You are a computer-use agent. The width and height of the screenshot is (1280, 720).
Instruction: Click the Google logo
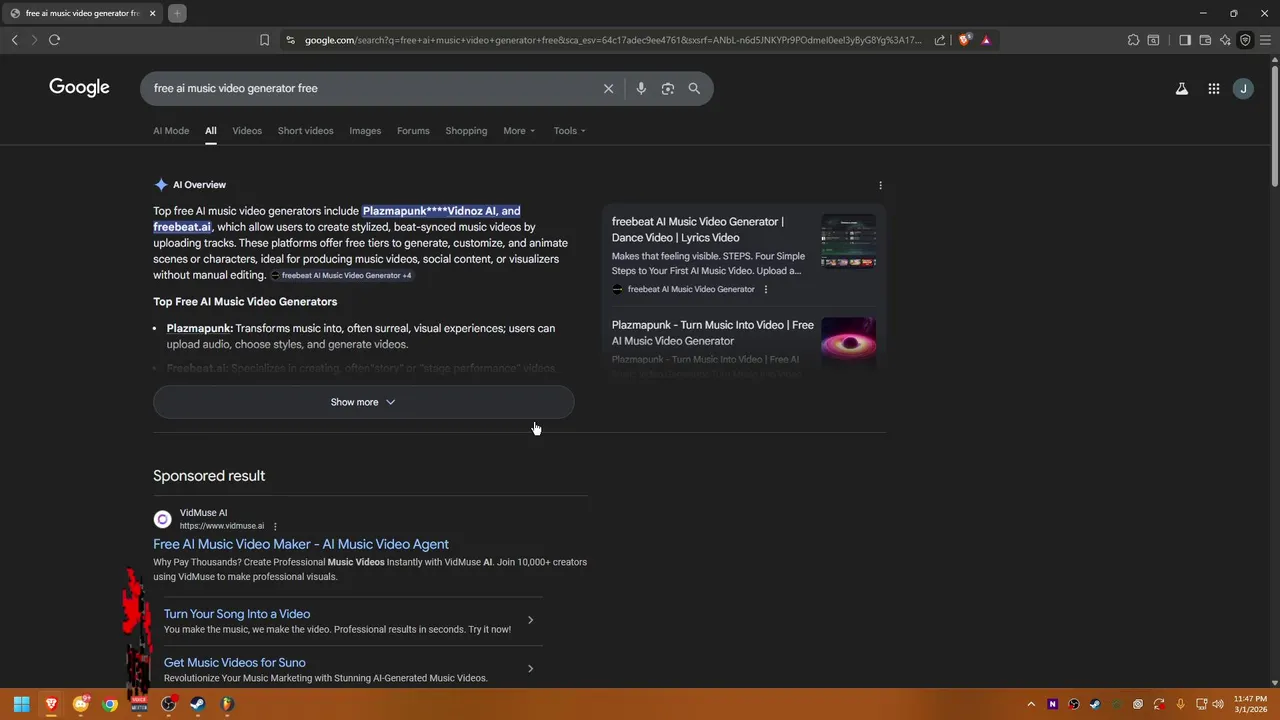click(79, 88)
